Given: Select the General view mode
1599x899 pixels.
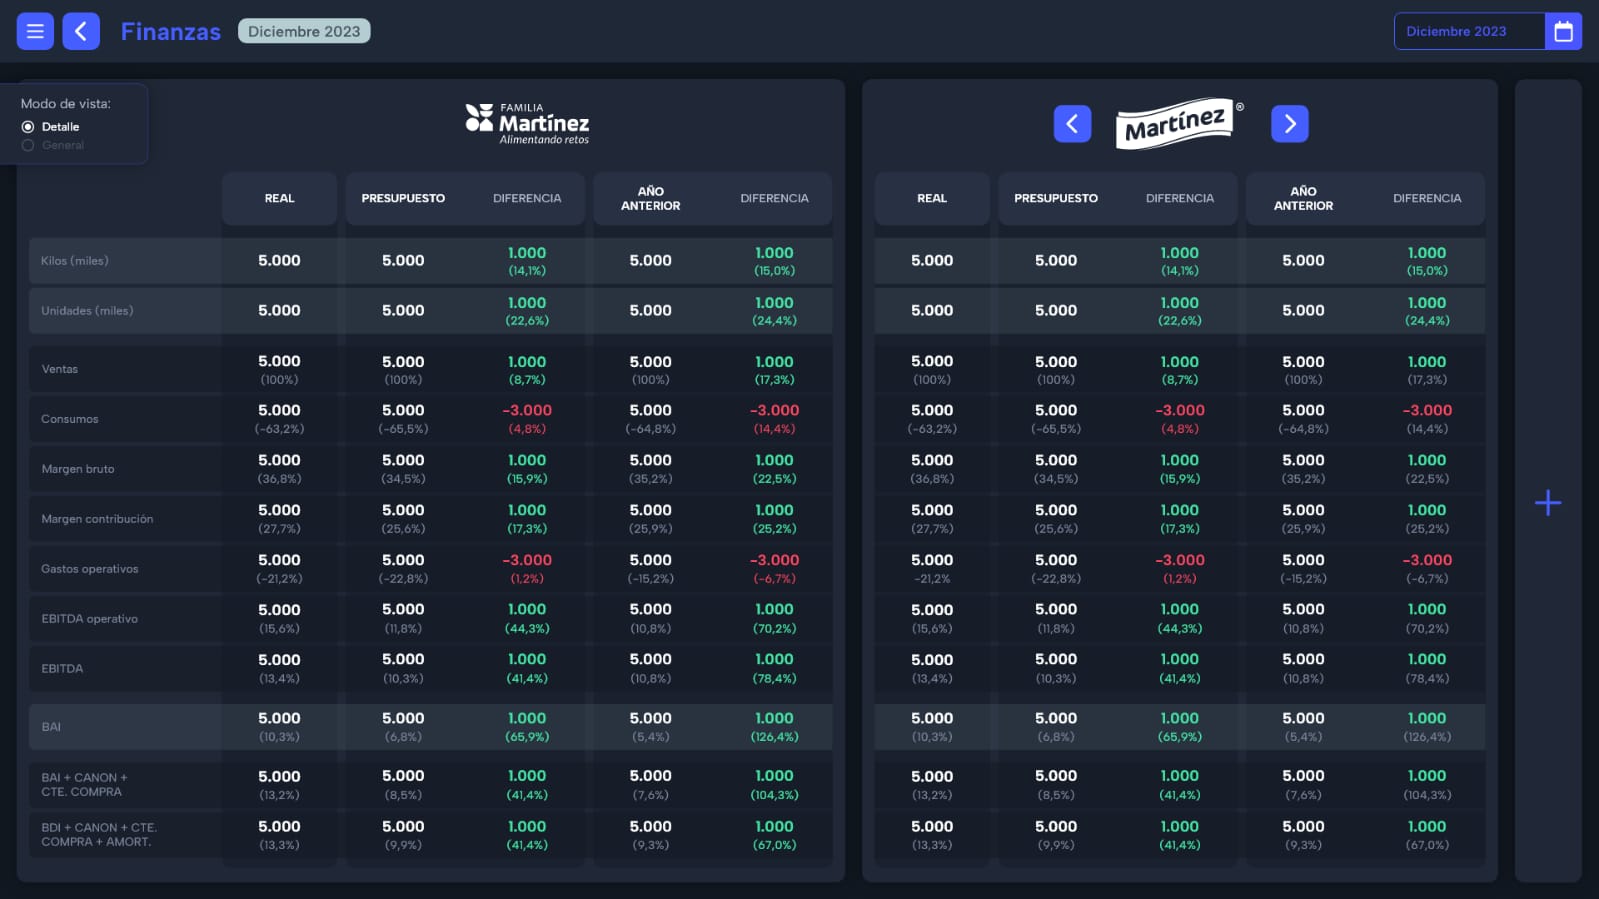Looking at the screenshot, I should point(29,145).
